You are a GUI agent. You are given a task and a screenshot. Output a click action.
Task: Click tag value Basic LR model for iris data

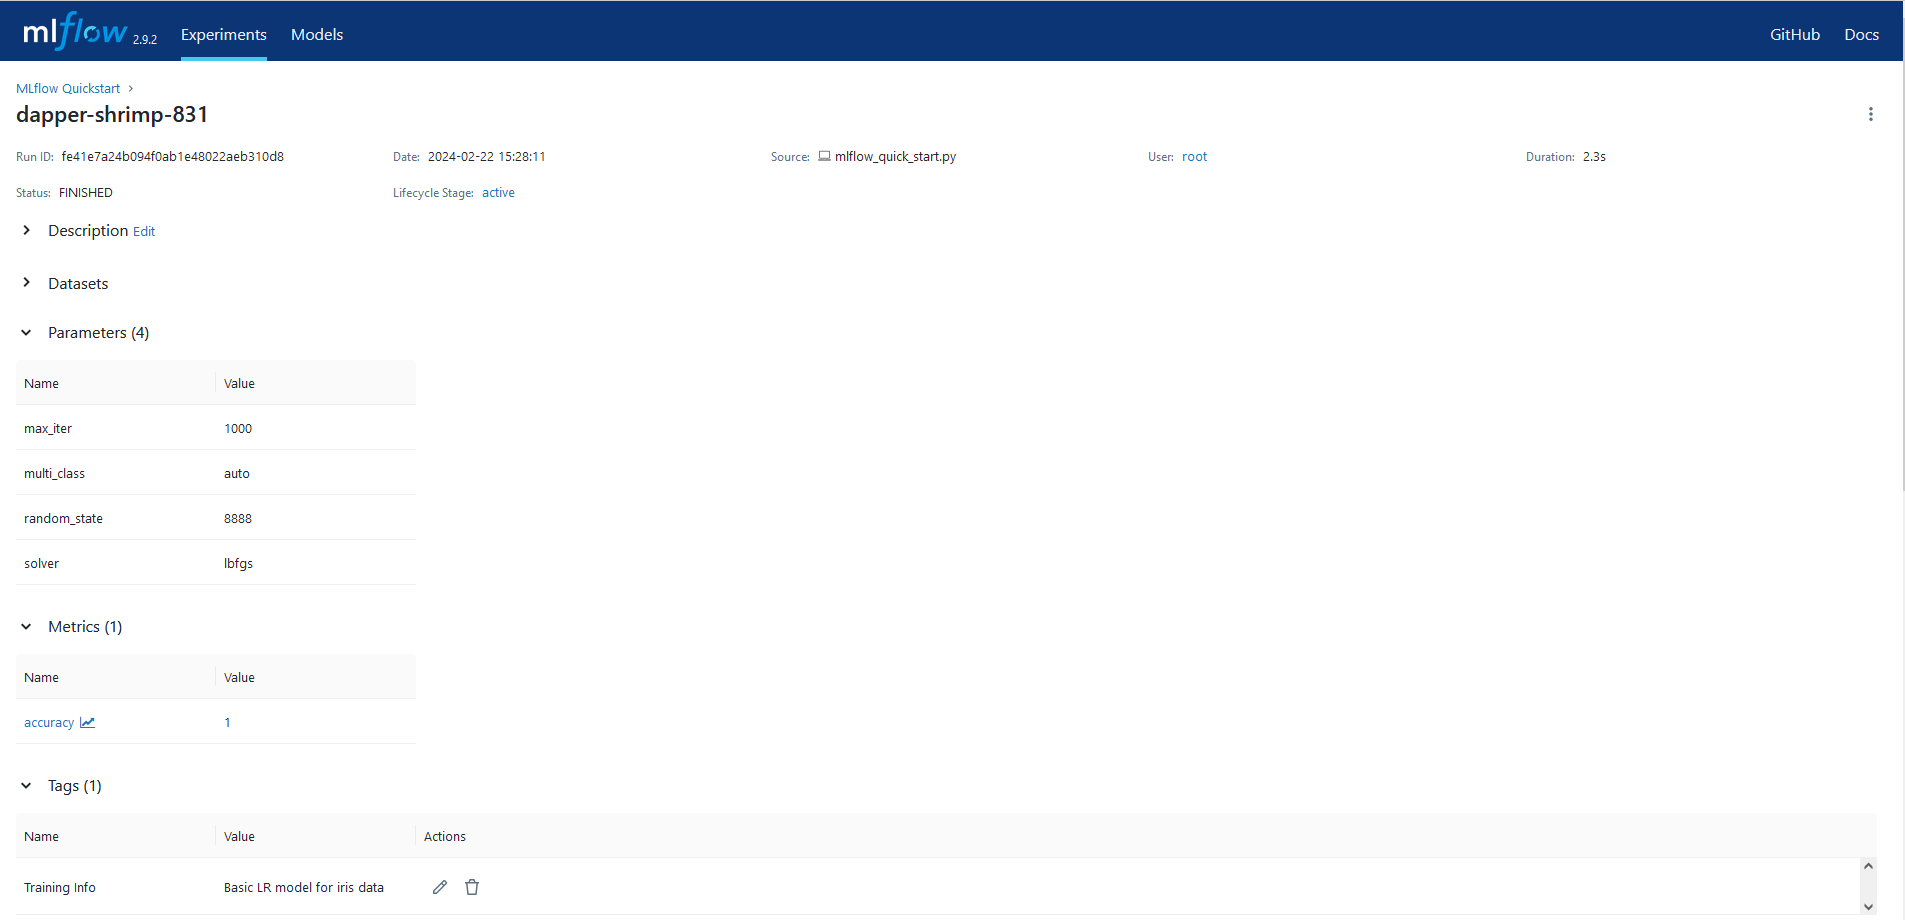tap(304, 887)
